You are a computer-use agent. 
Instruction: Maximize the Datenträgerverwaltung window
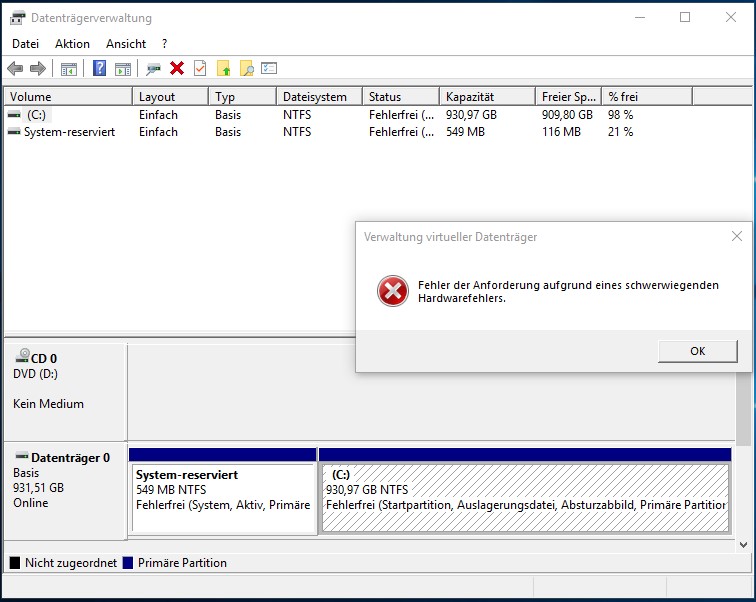pos(685,17)
